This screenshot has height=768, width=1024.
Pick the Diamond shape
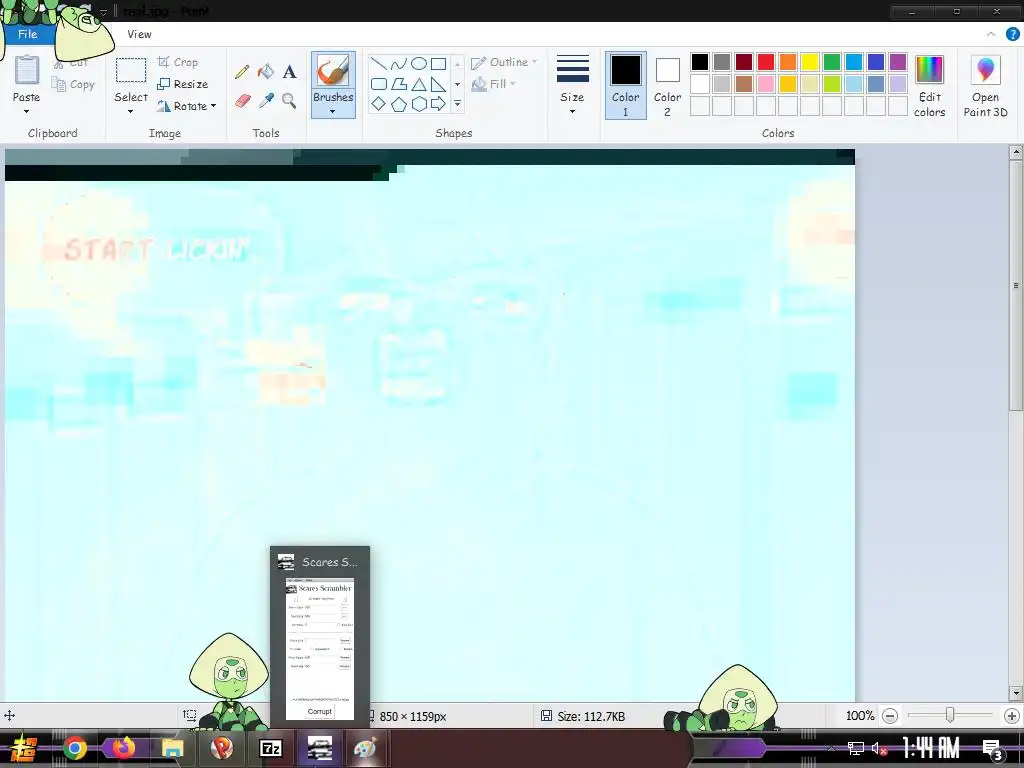pyautogui.click(x=379, y=104)
